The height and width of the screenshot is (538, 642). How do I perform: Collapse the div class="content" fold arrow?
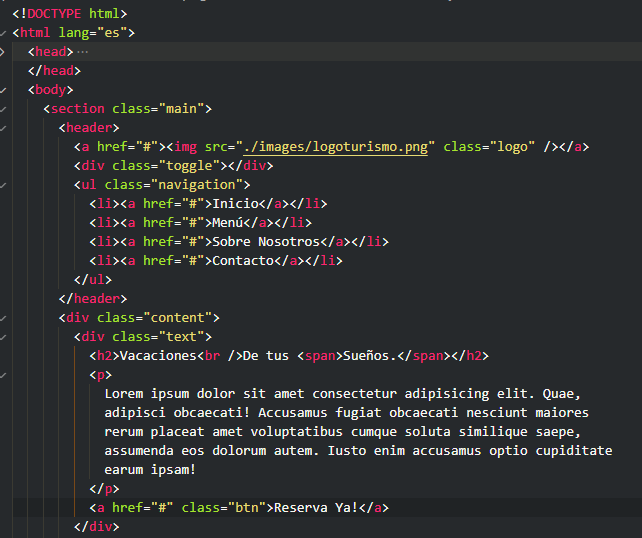(3, 318)
